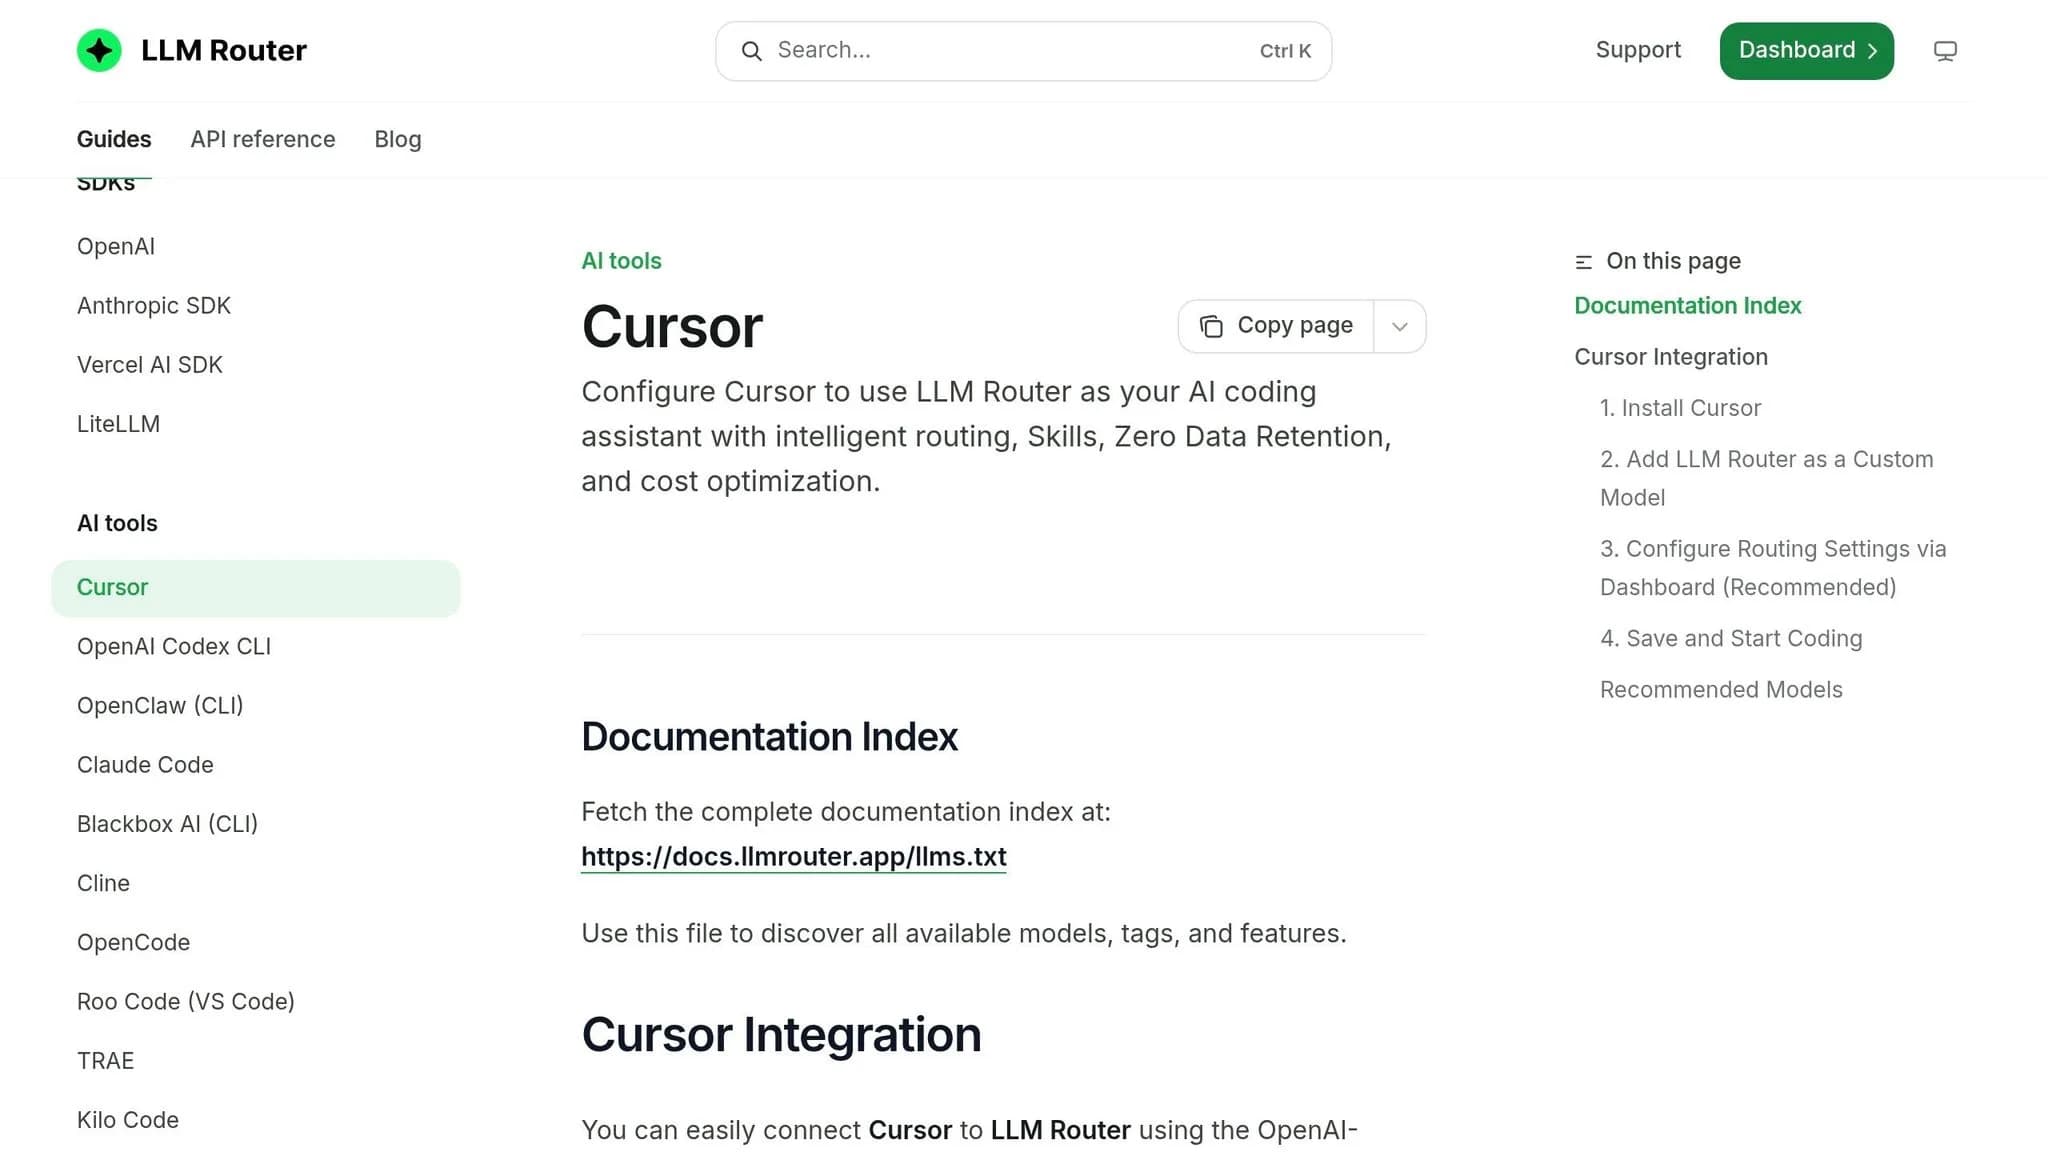Open Claude Code sidebar page
The image size is (2048, 1152).
(145, 765)
